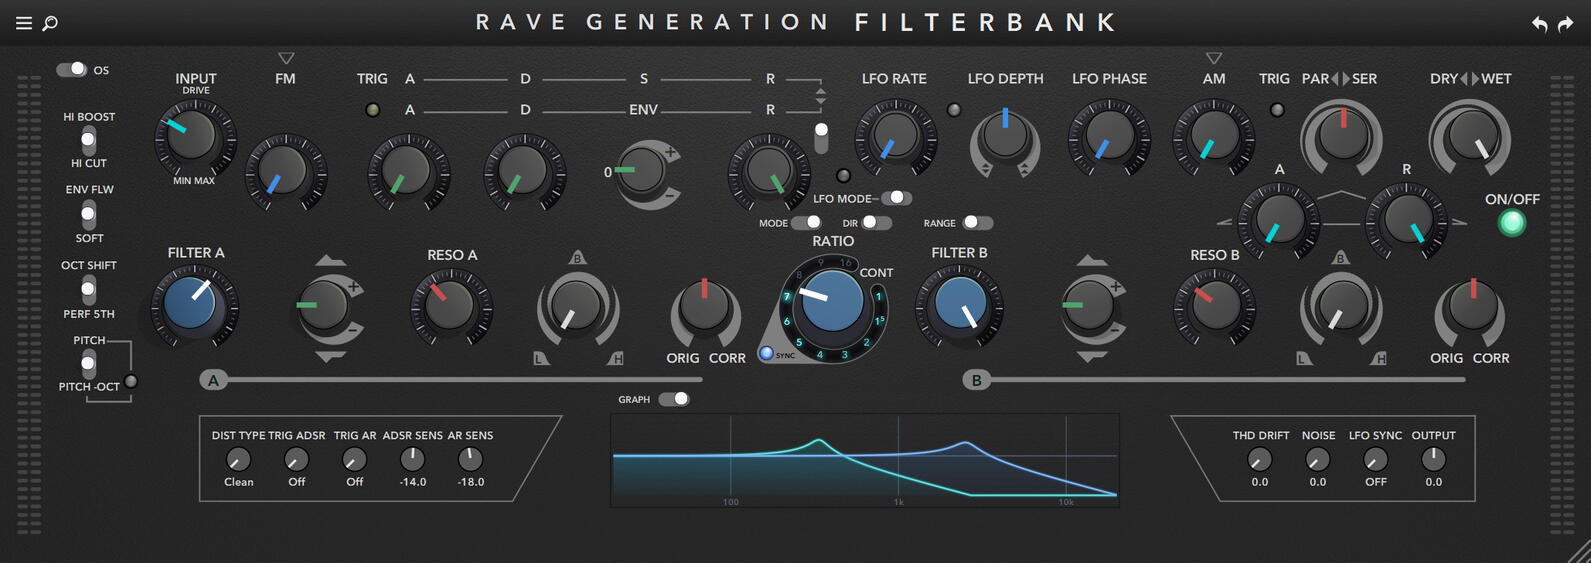Click the FILTER B cutoff knob
This screenshot has width=1591, height=563.
point(960,305)
